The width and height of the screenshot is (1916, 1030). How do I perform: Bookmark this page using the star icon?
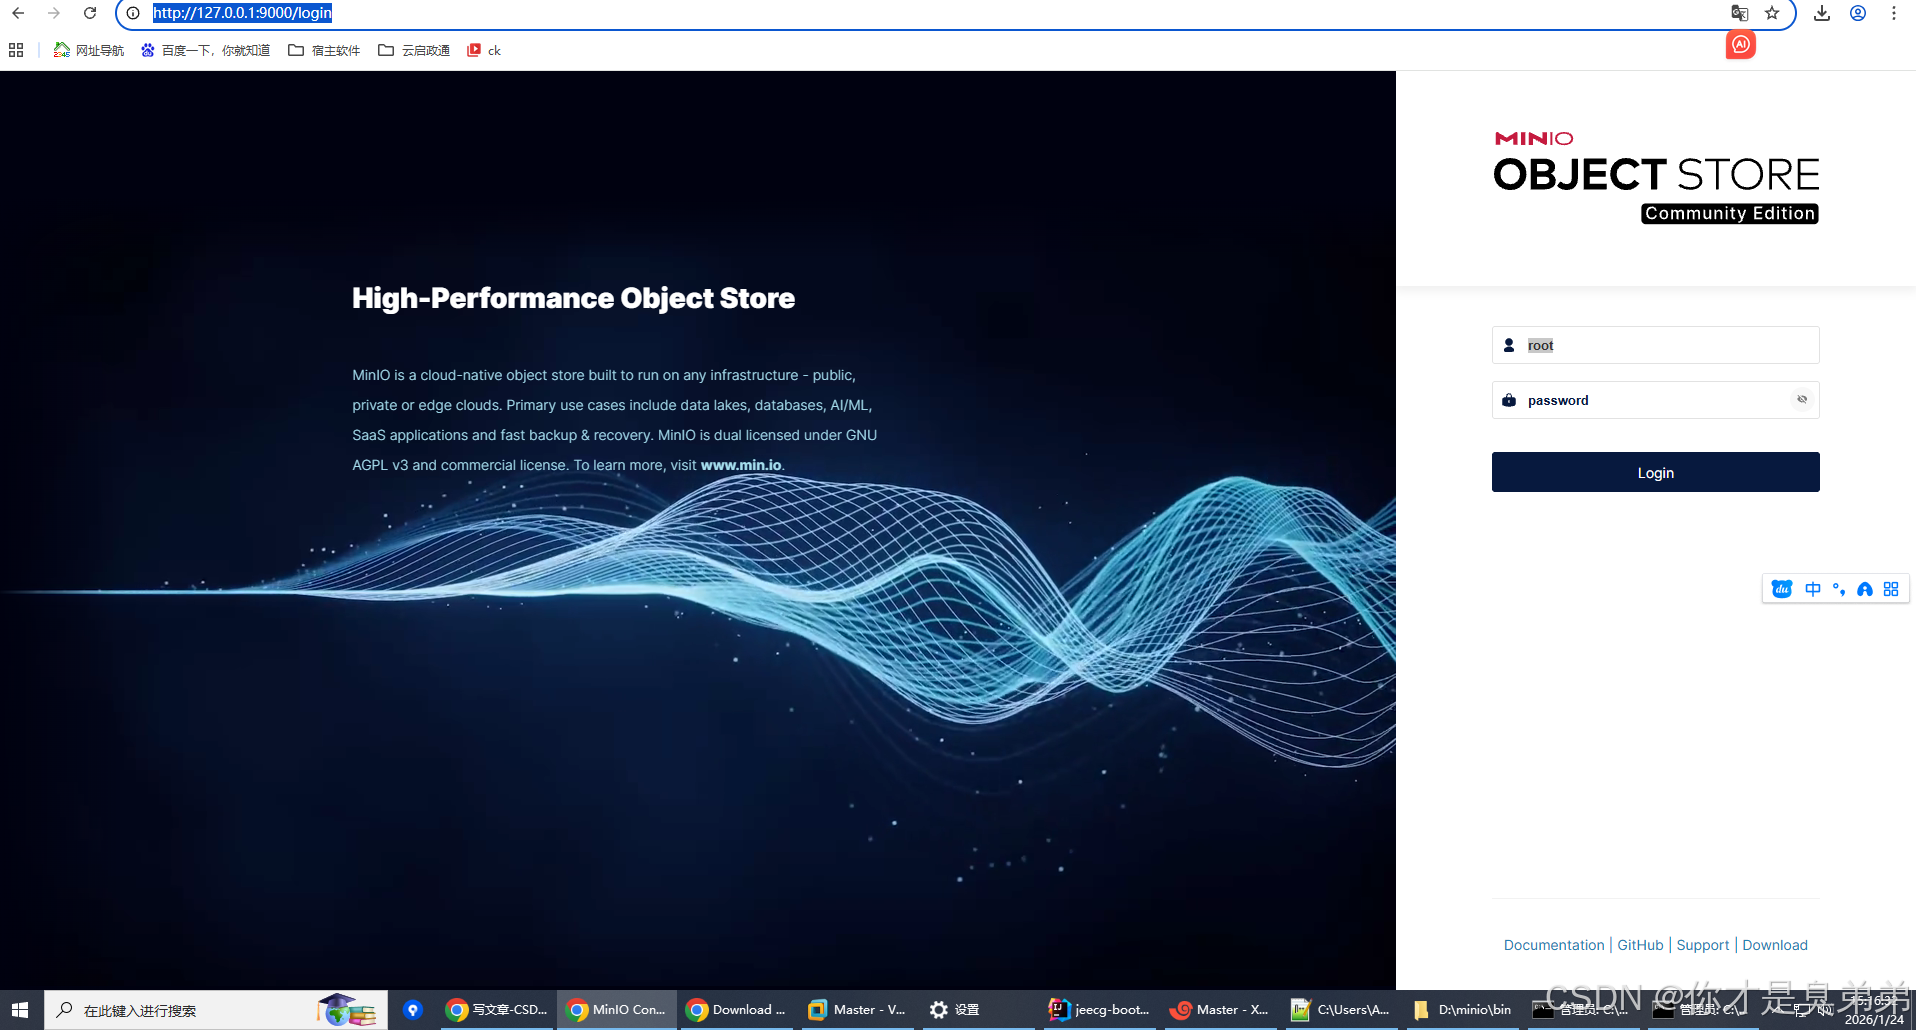1773,13
